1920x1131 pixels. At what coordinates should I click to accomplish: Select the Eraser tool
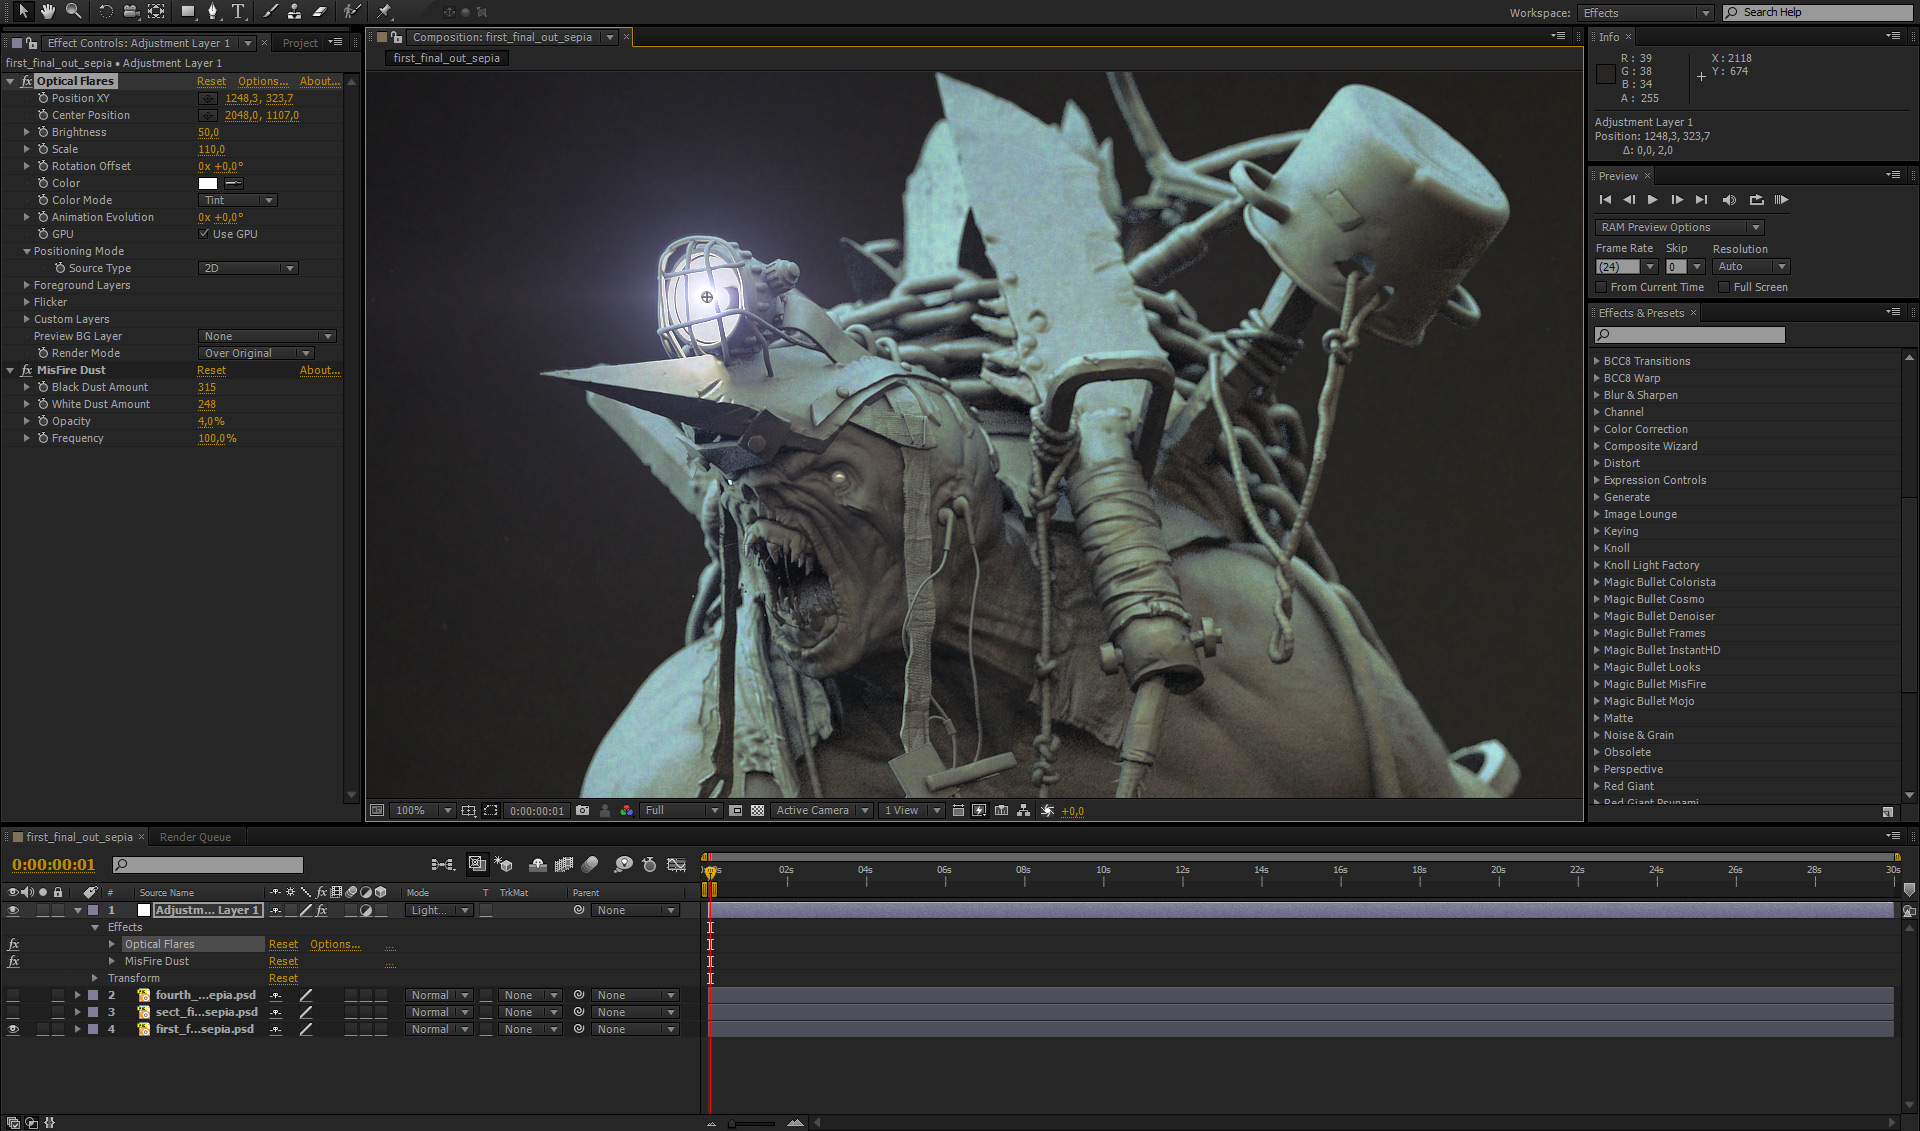coord(320,11)
